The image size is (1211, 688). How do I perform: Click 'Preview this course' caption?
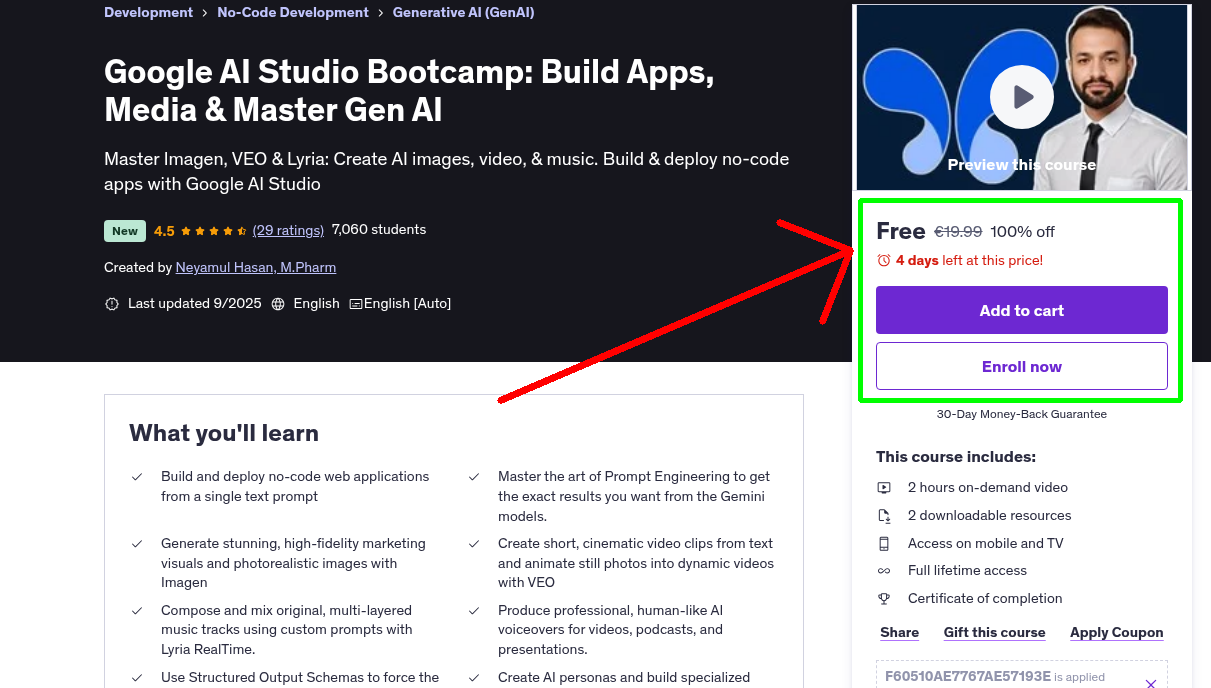pyautogui.click(x=1021, y=165)
